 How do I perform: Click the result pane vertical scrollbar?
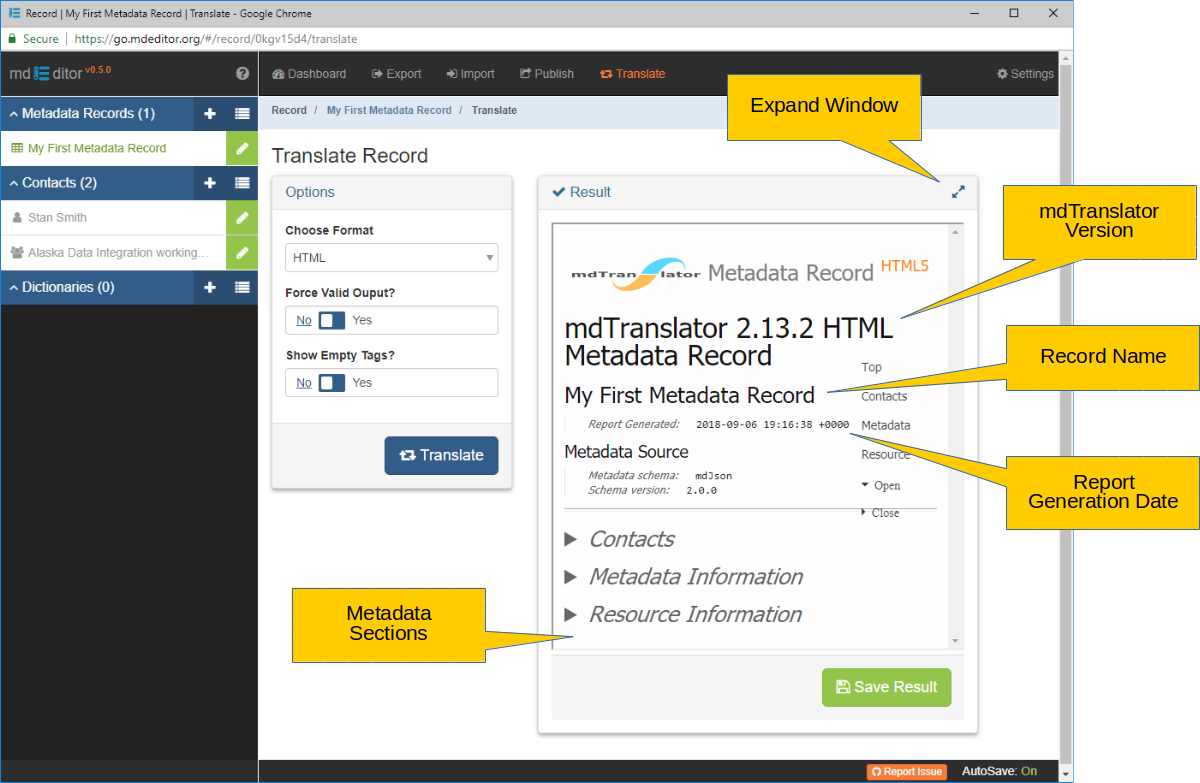956,436
